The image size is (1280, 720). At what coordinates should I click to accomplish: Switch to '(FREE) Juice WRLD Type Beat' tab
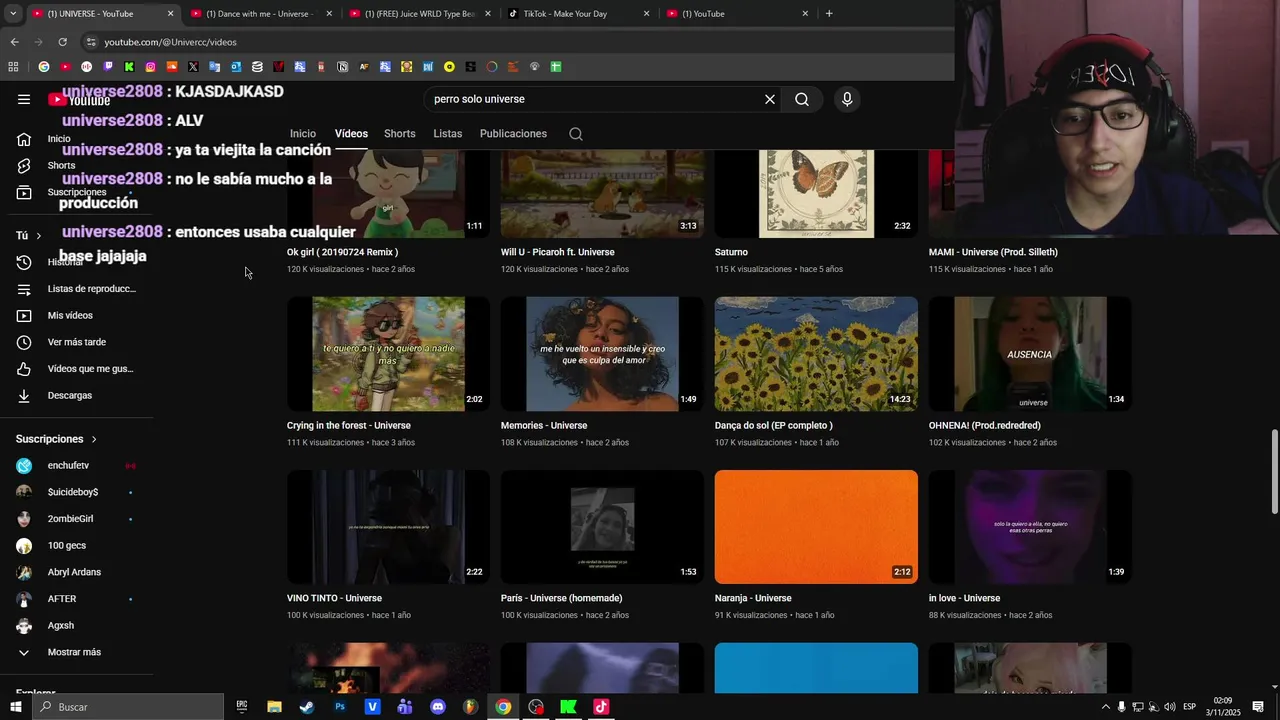[419, 14]
